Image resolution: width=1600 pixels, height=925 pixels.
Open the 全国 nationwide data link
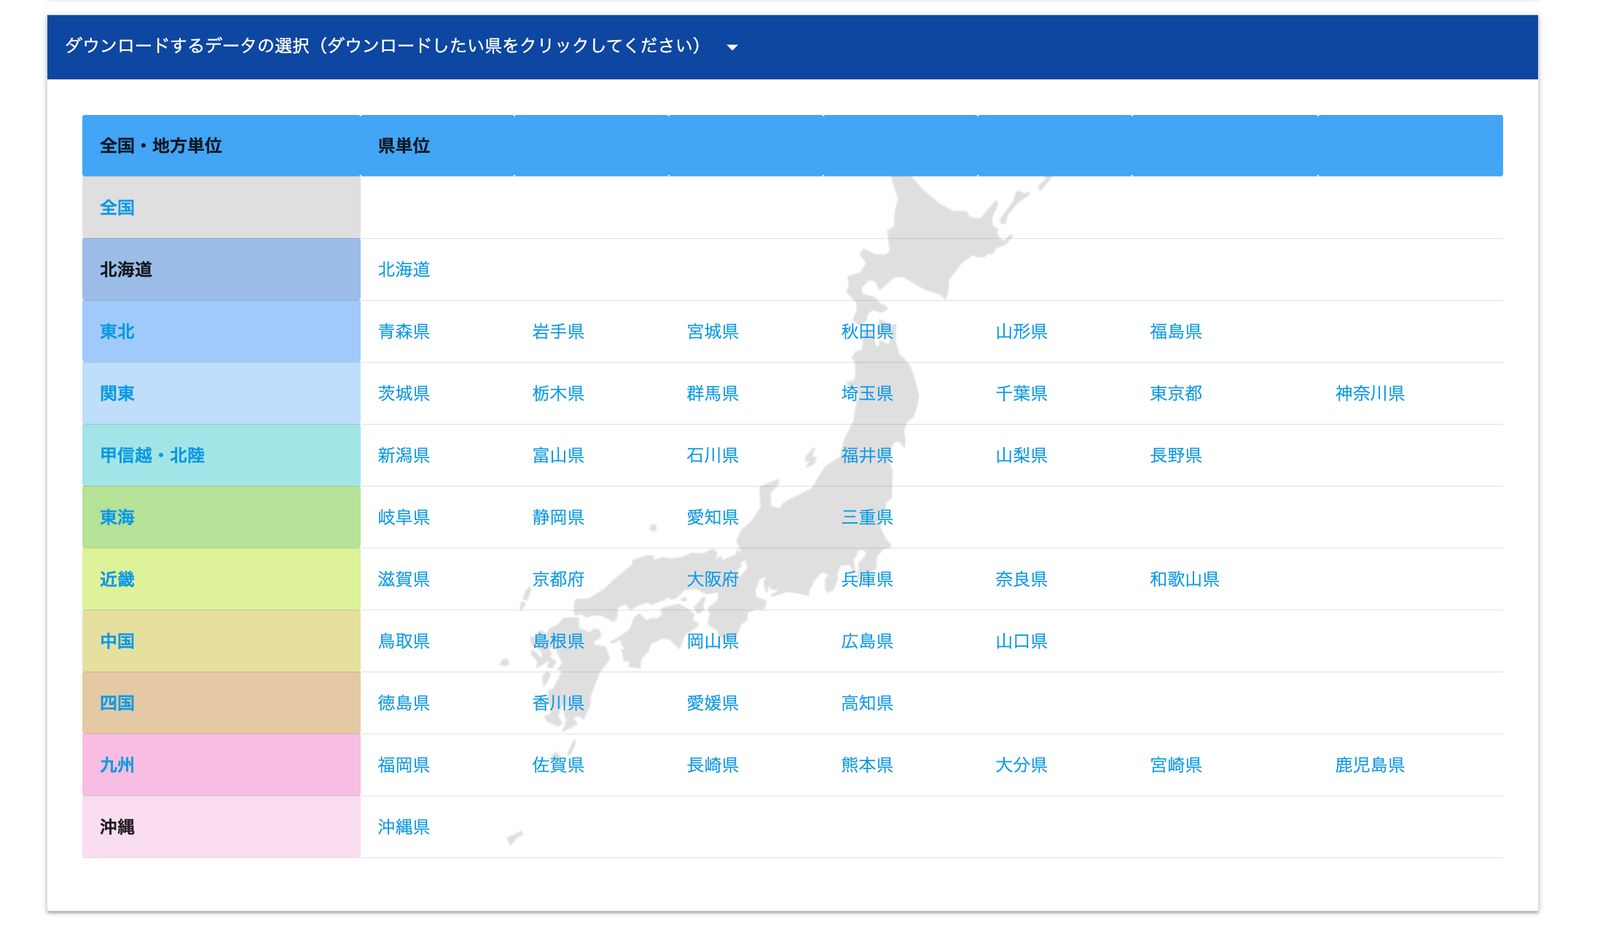(x=117, y=208)
